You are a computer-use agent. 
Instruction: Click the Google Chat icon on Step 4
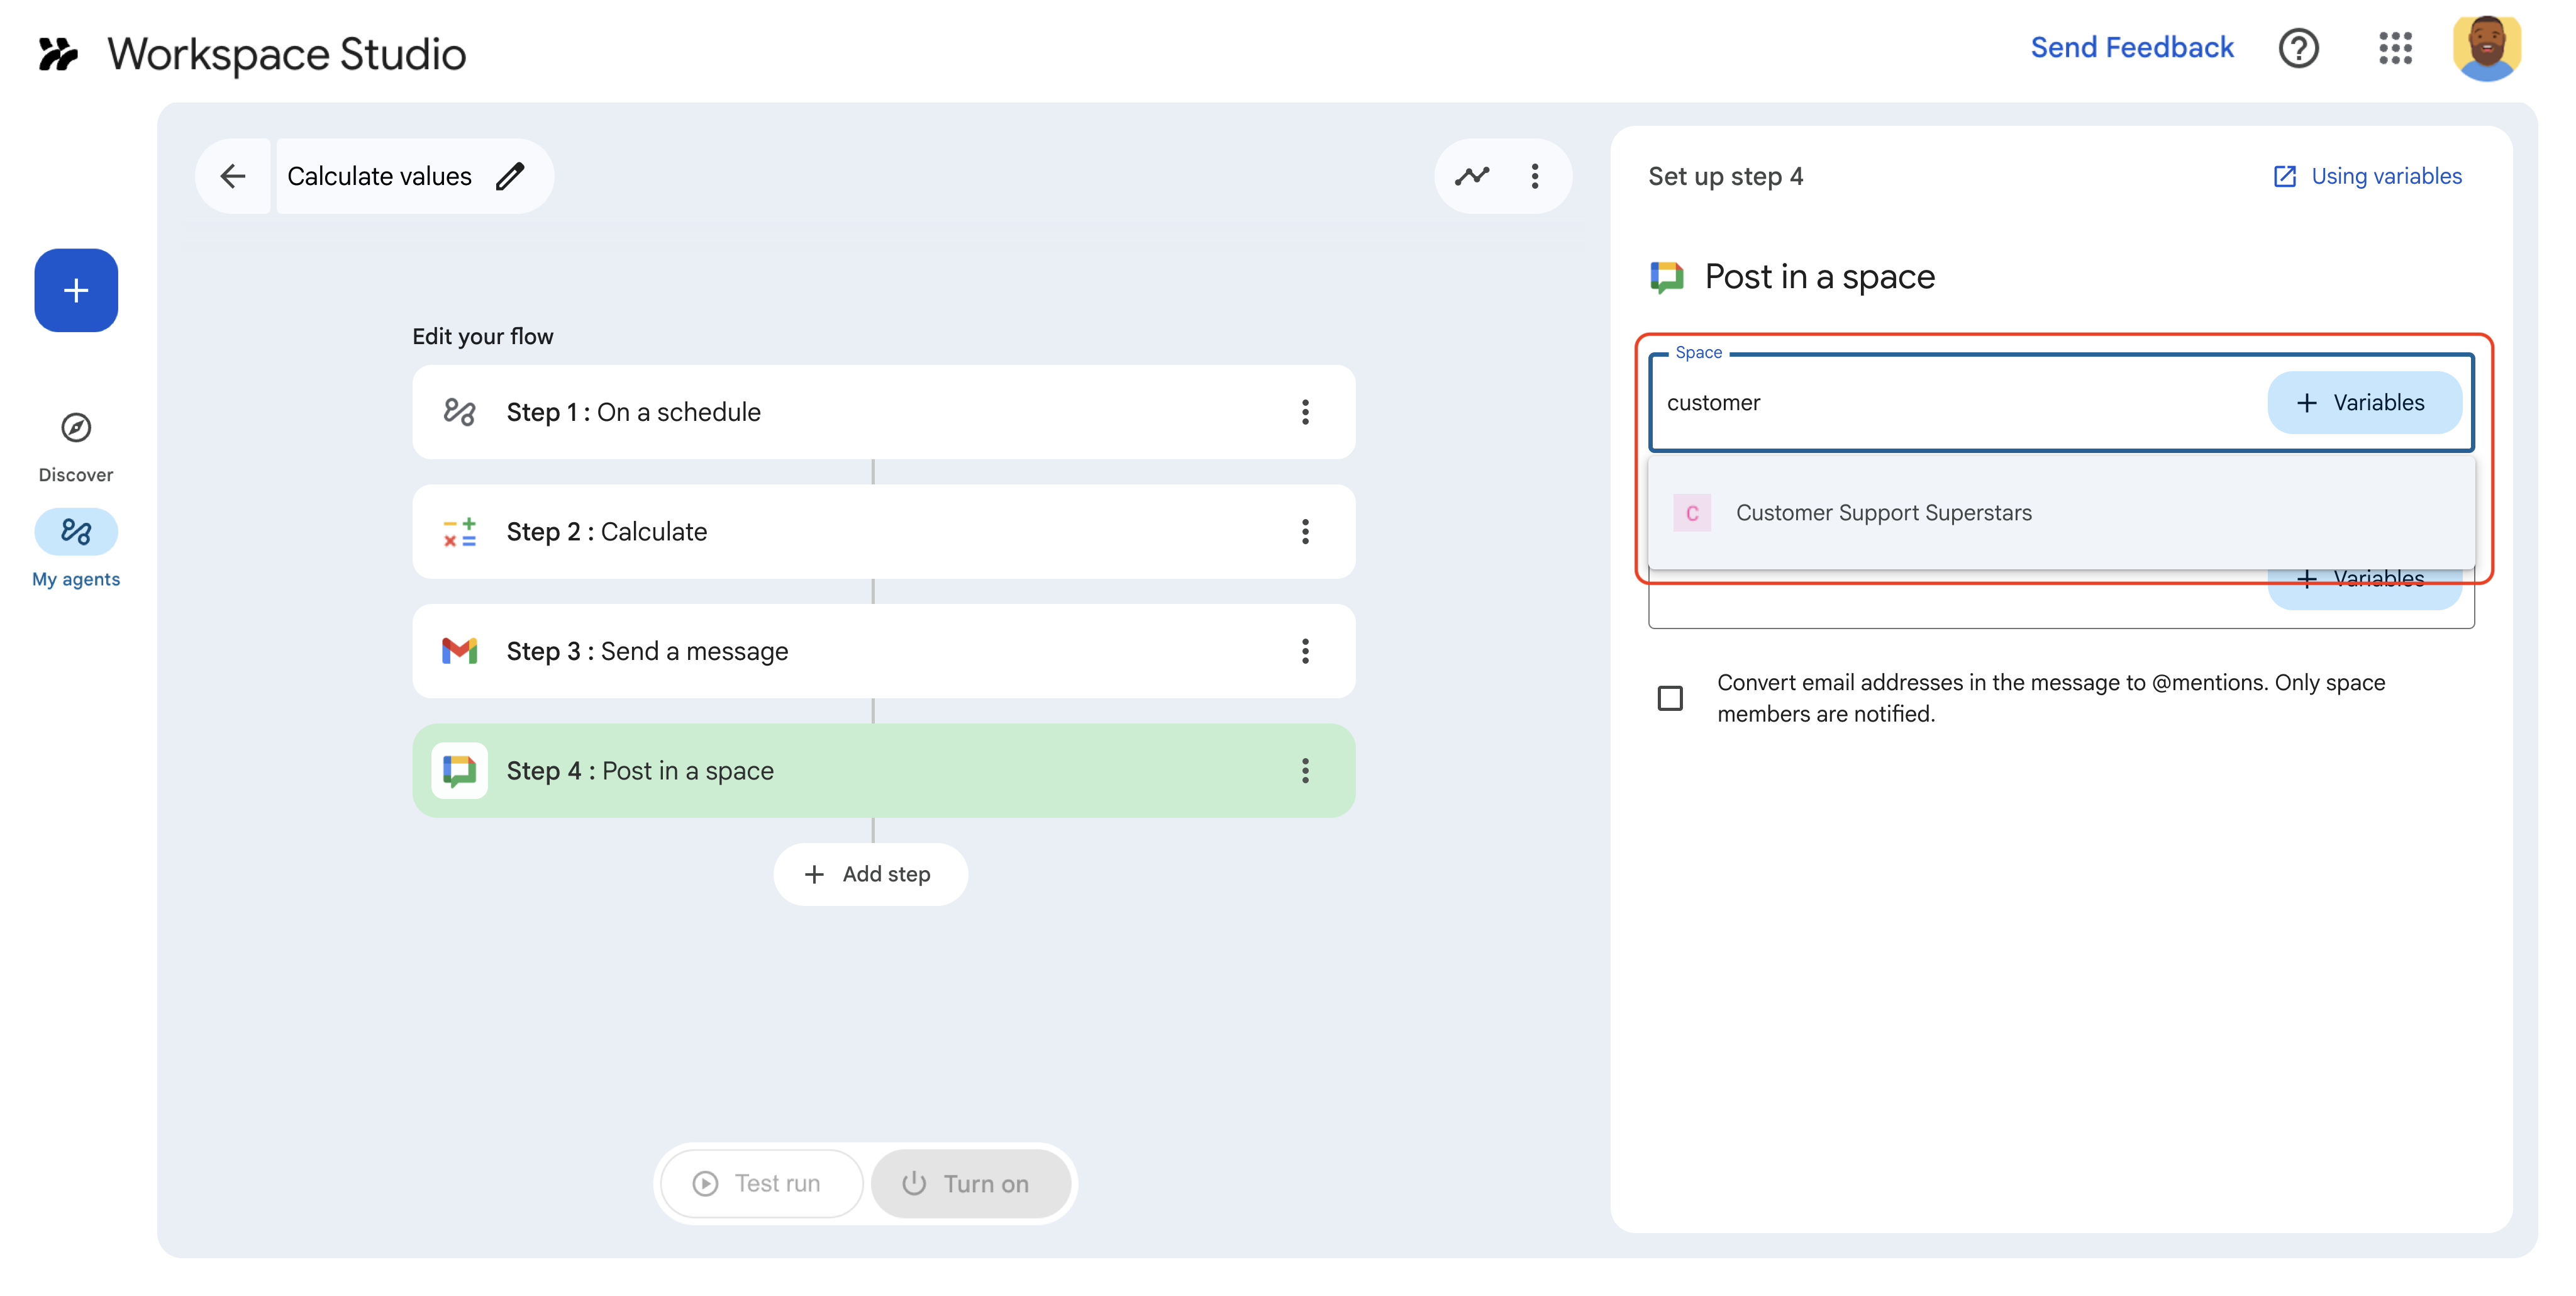459,770
